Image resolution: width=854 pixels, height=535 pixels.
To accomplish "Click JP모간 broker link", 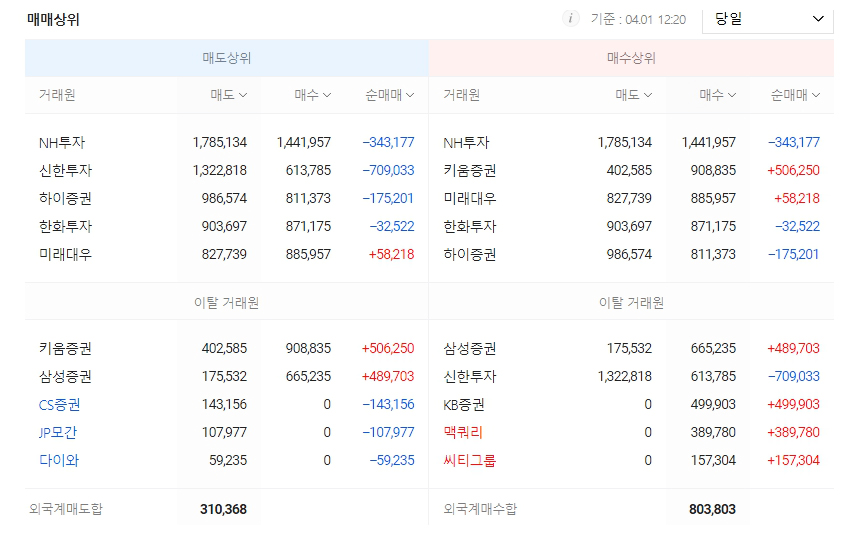I will pos(58,433).
